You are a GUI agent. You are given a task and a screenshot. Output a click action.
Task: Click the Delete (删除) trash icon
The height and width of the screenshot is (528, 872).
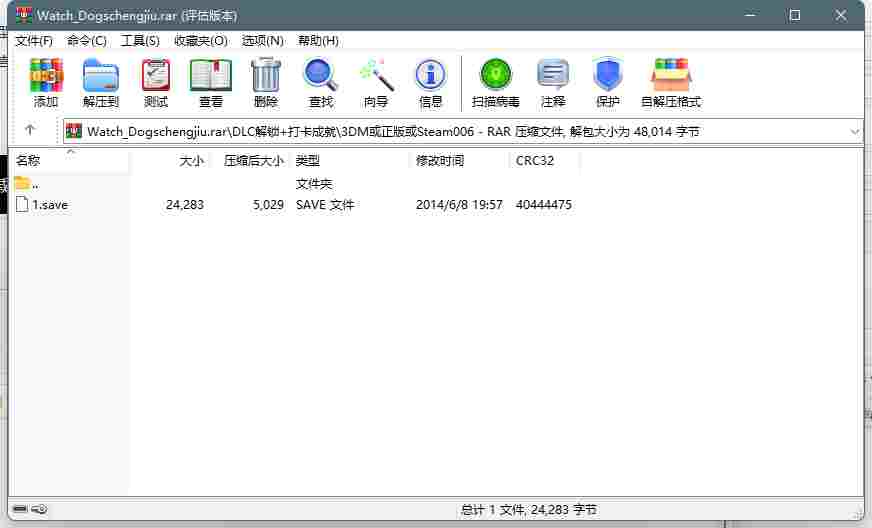pyautogui.click(x=266, y=82)
